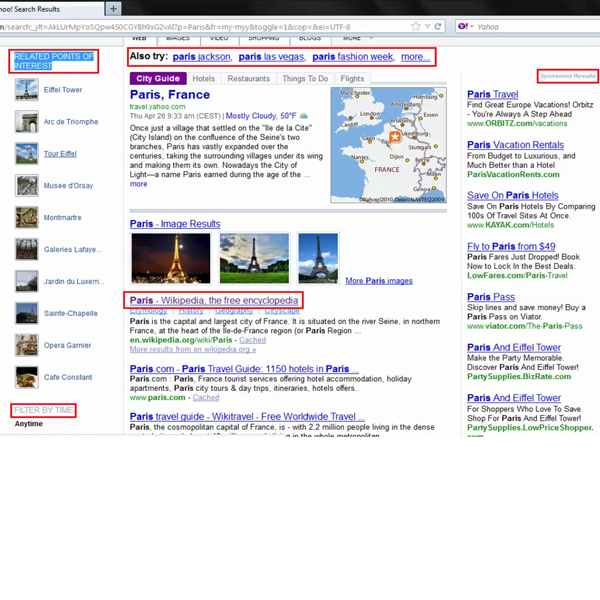Click the partly cloudy weather icon

point(303,116)
